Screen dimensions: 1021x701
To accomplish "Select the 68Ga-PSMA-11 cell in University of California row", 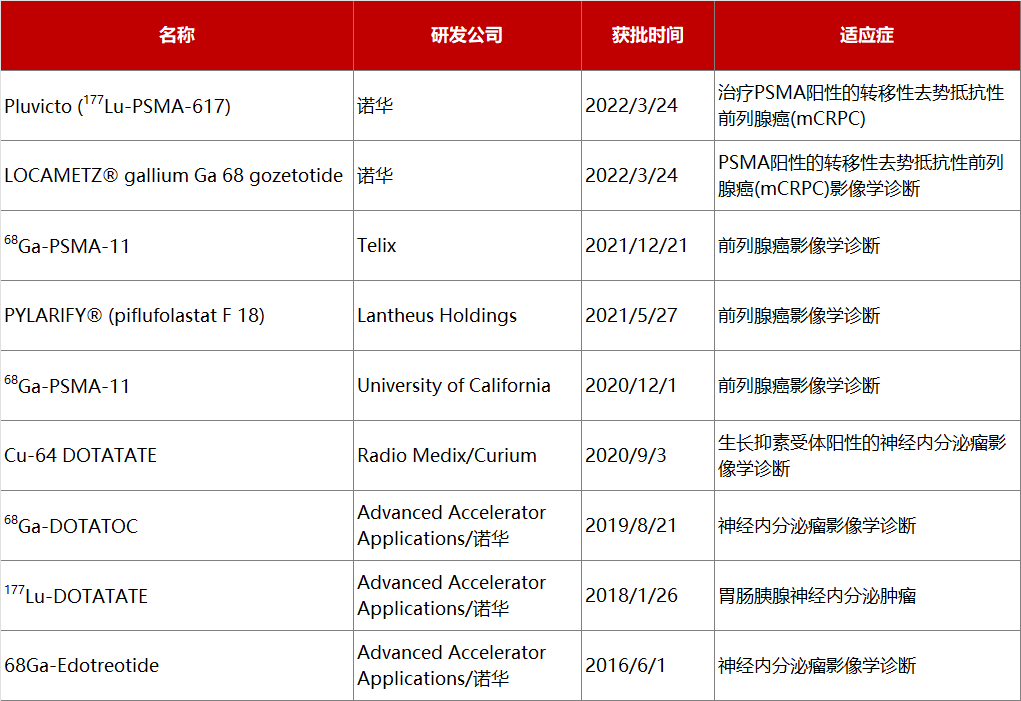I will pyautogui.click(x=176, y=385).
